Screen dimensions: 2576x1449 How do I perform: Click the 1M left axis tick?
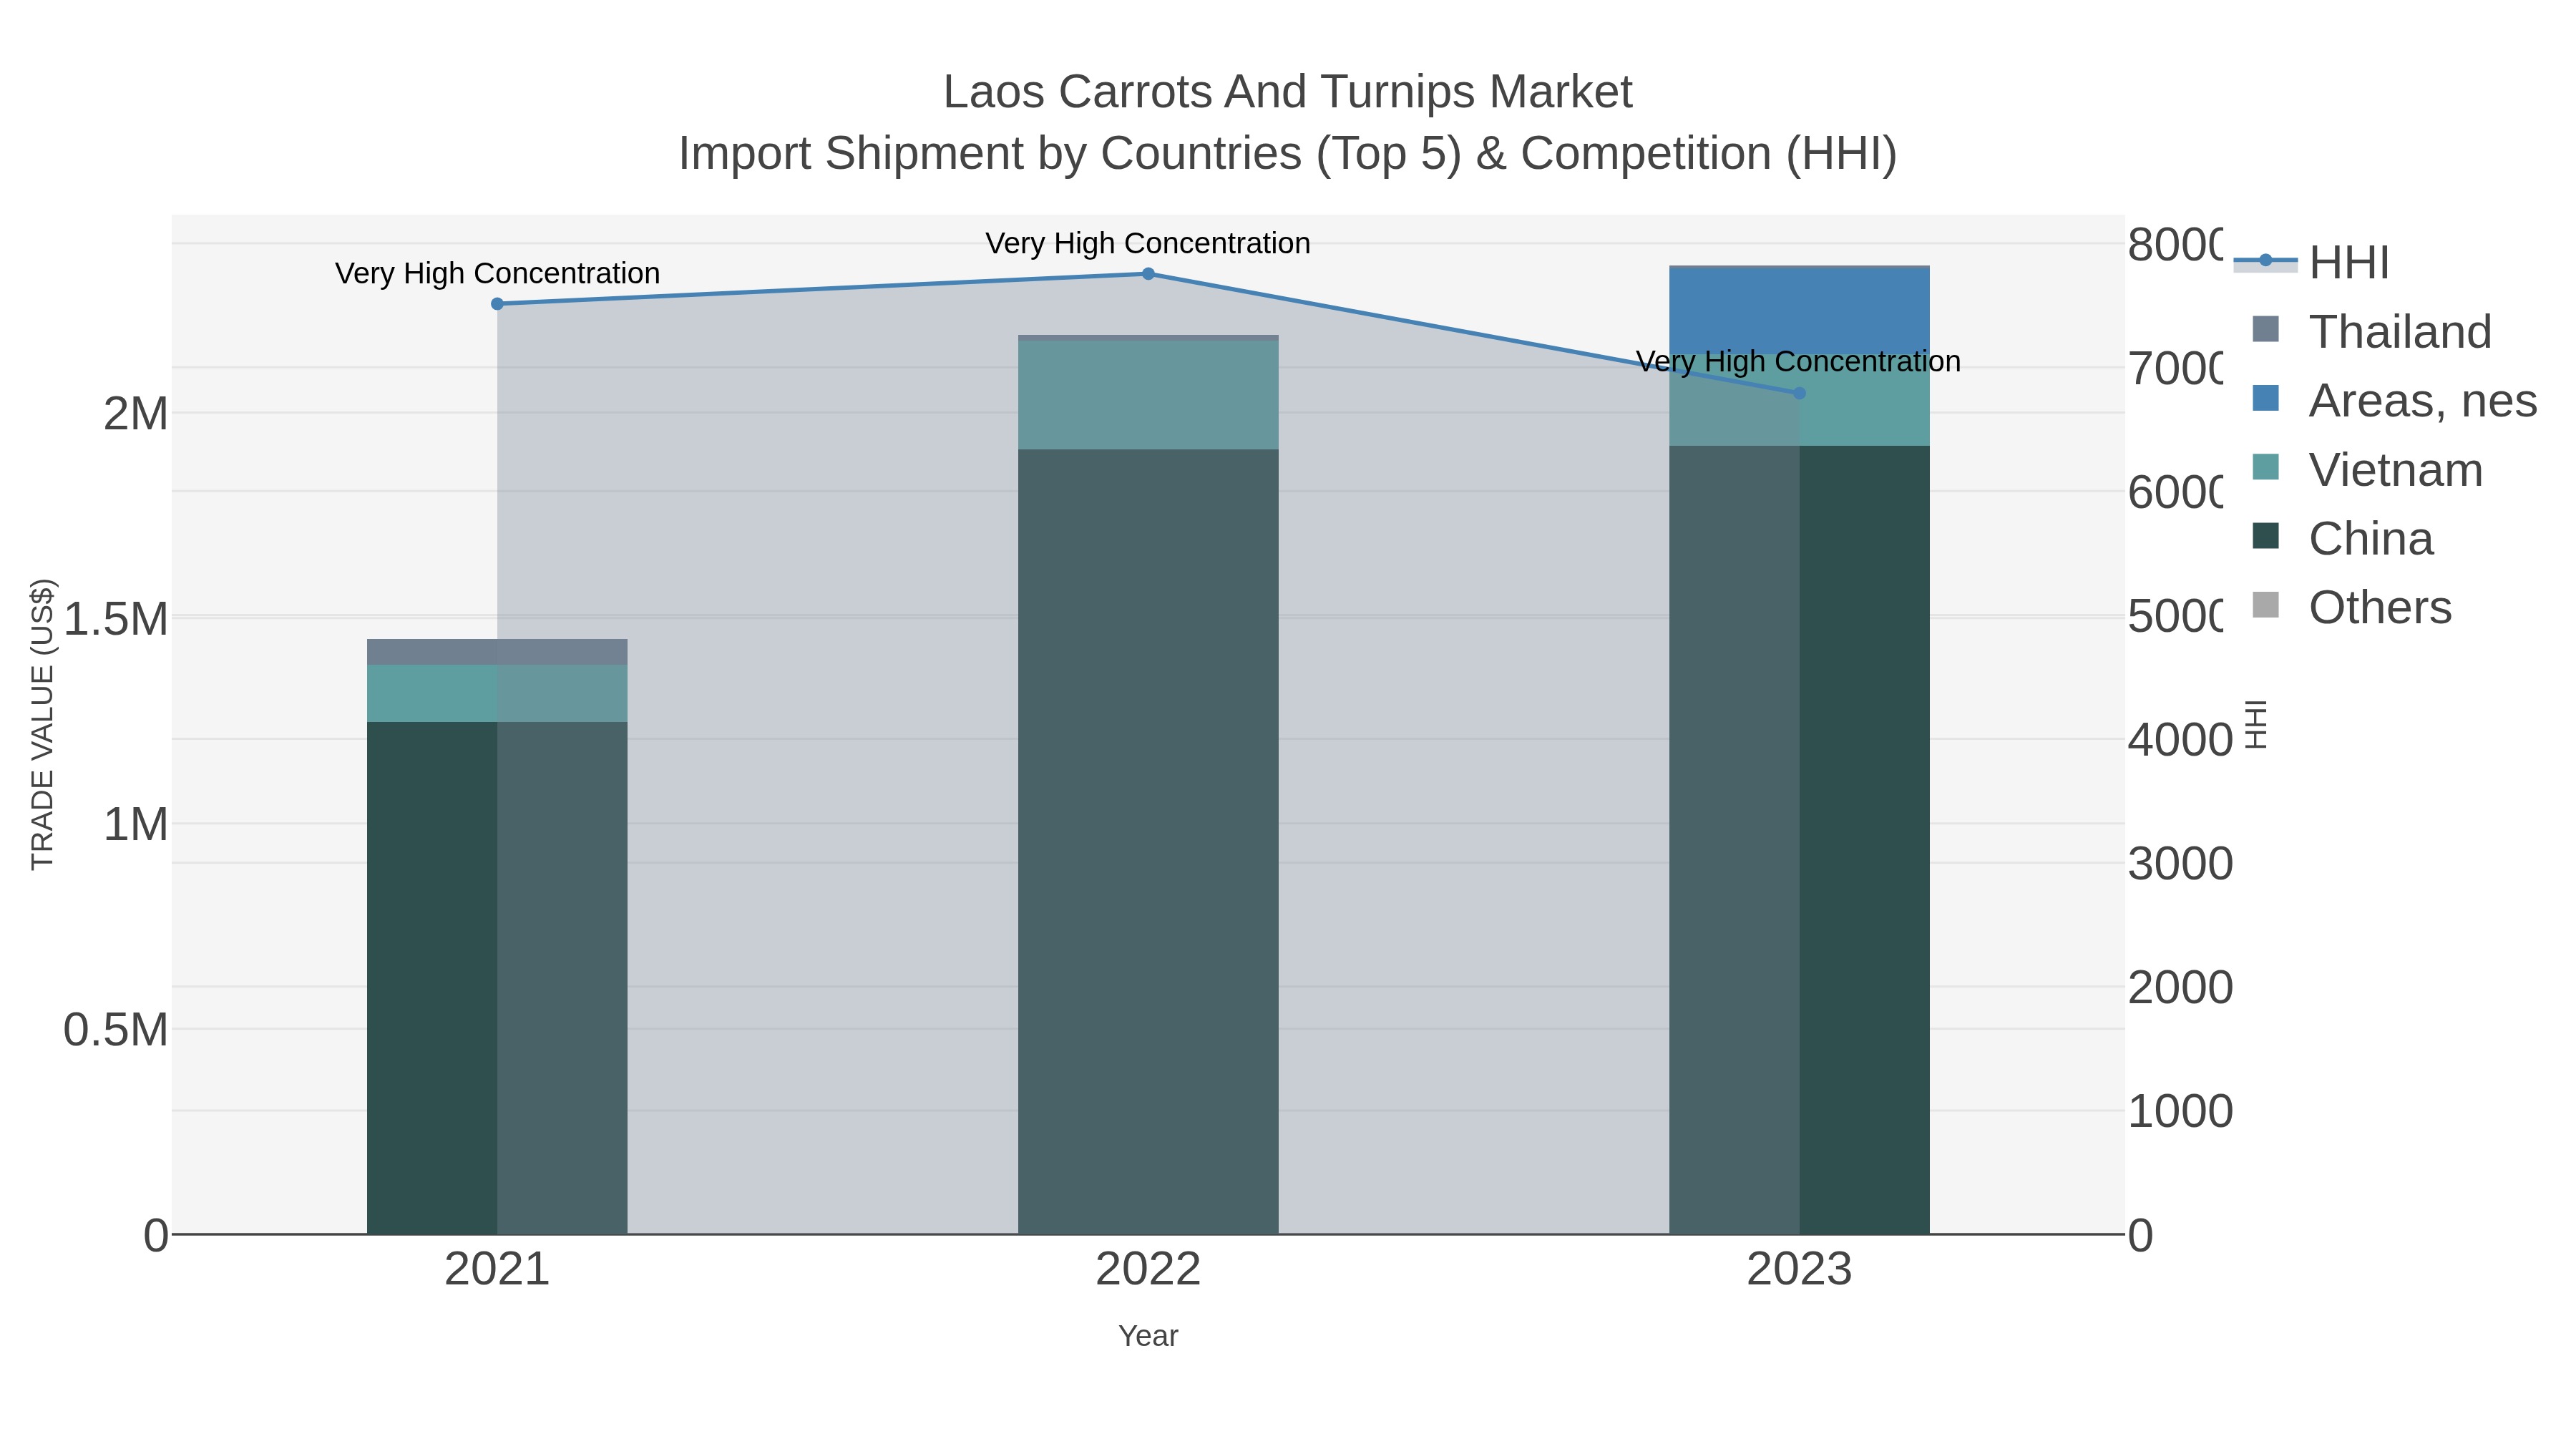point(136,825)
